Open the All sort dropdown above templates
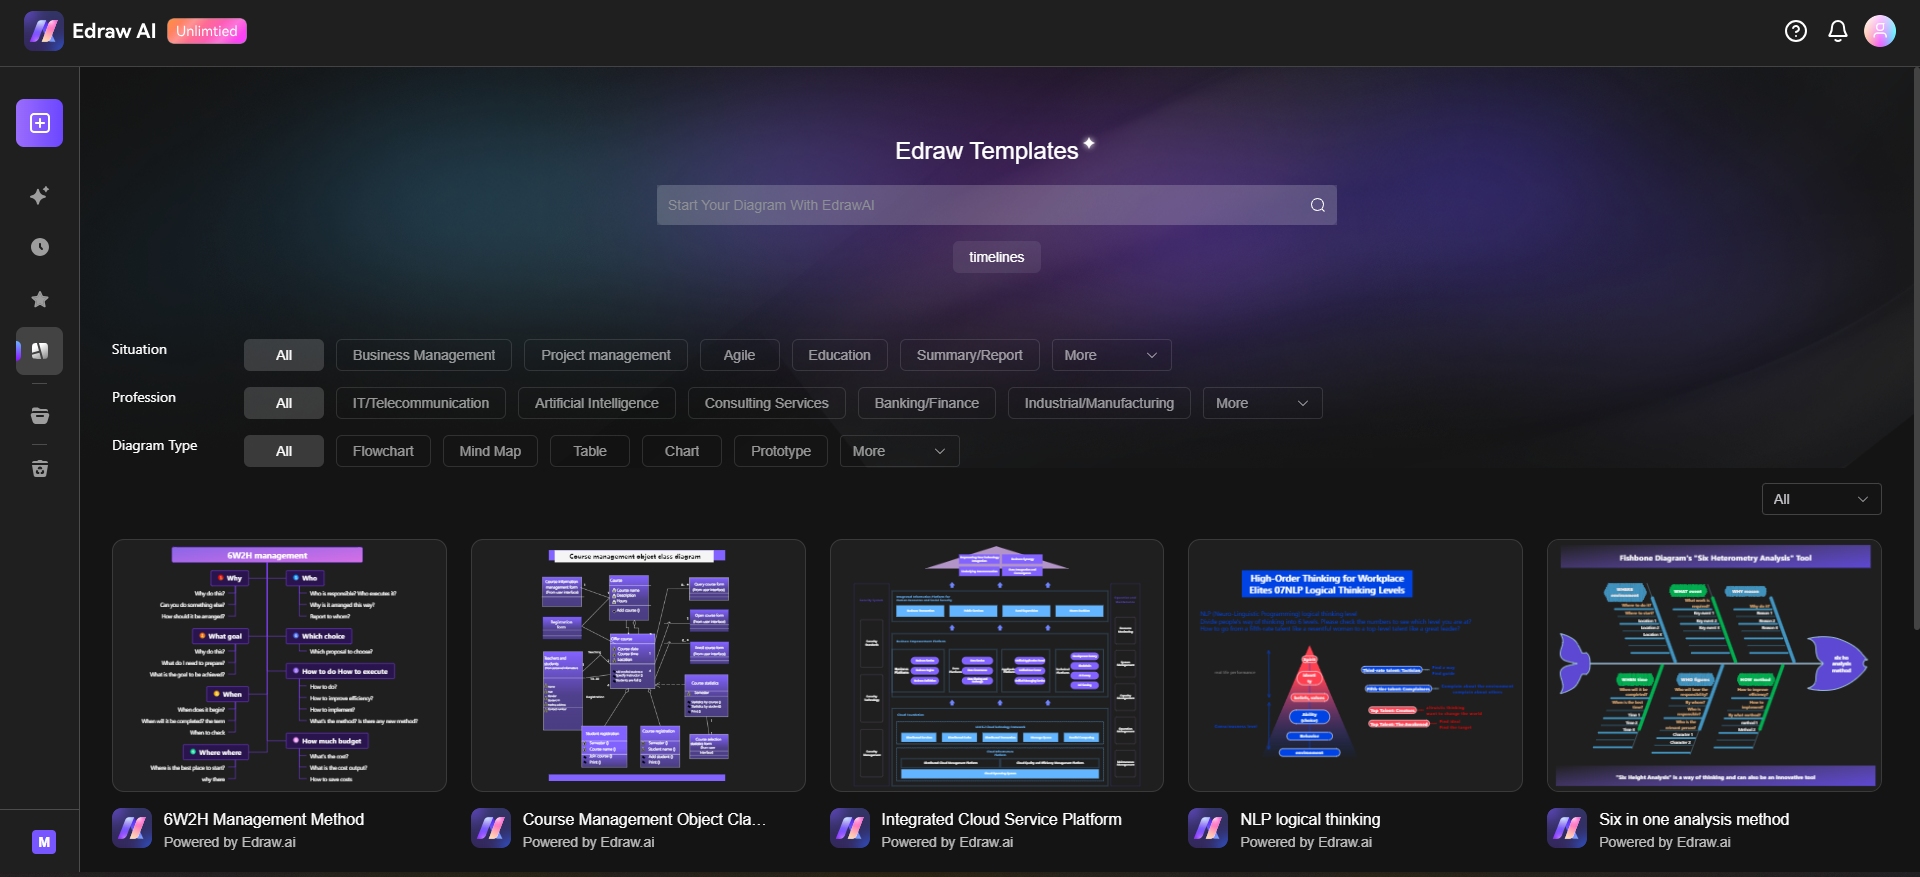This screenshot has height=877, width=1920. [x=1821, y=499]
